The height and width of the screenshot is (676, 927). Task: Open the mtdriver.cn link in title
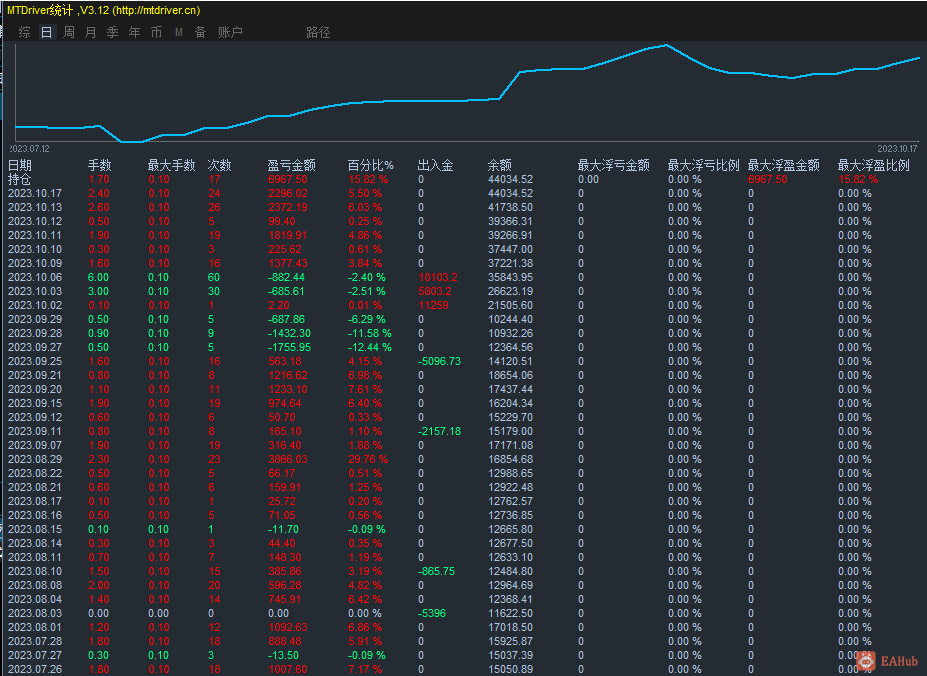pos(155,10)
